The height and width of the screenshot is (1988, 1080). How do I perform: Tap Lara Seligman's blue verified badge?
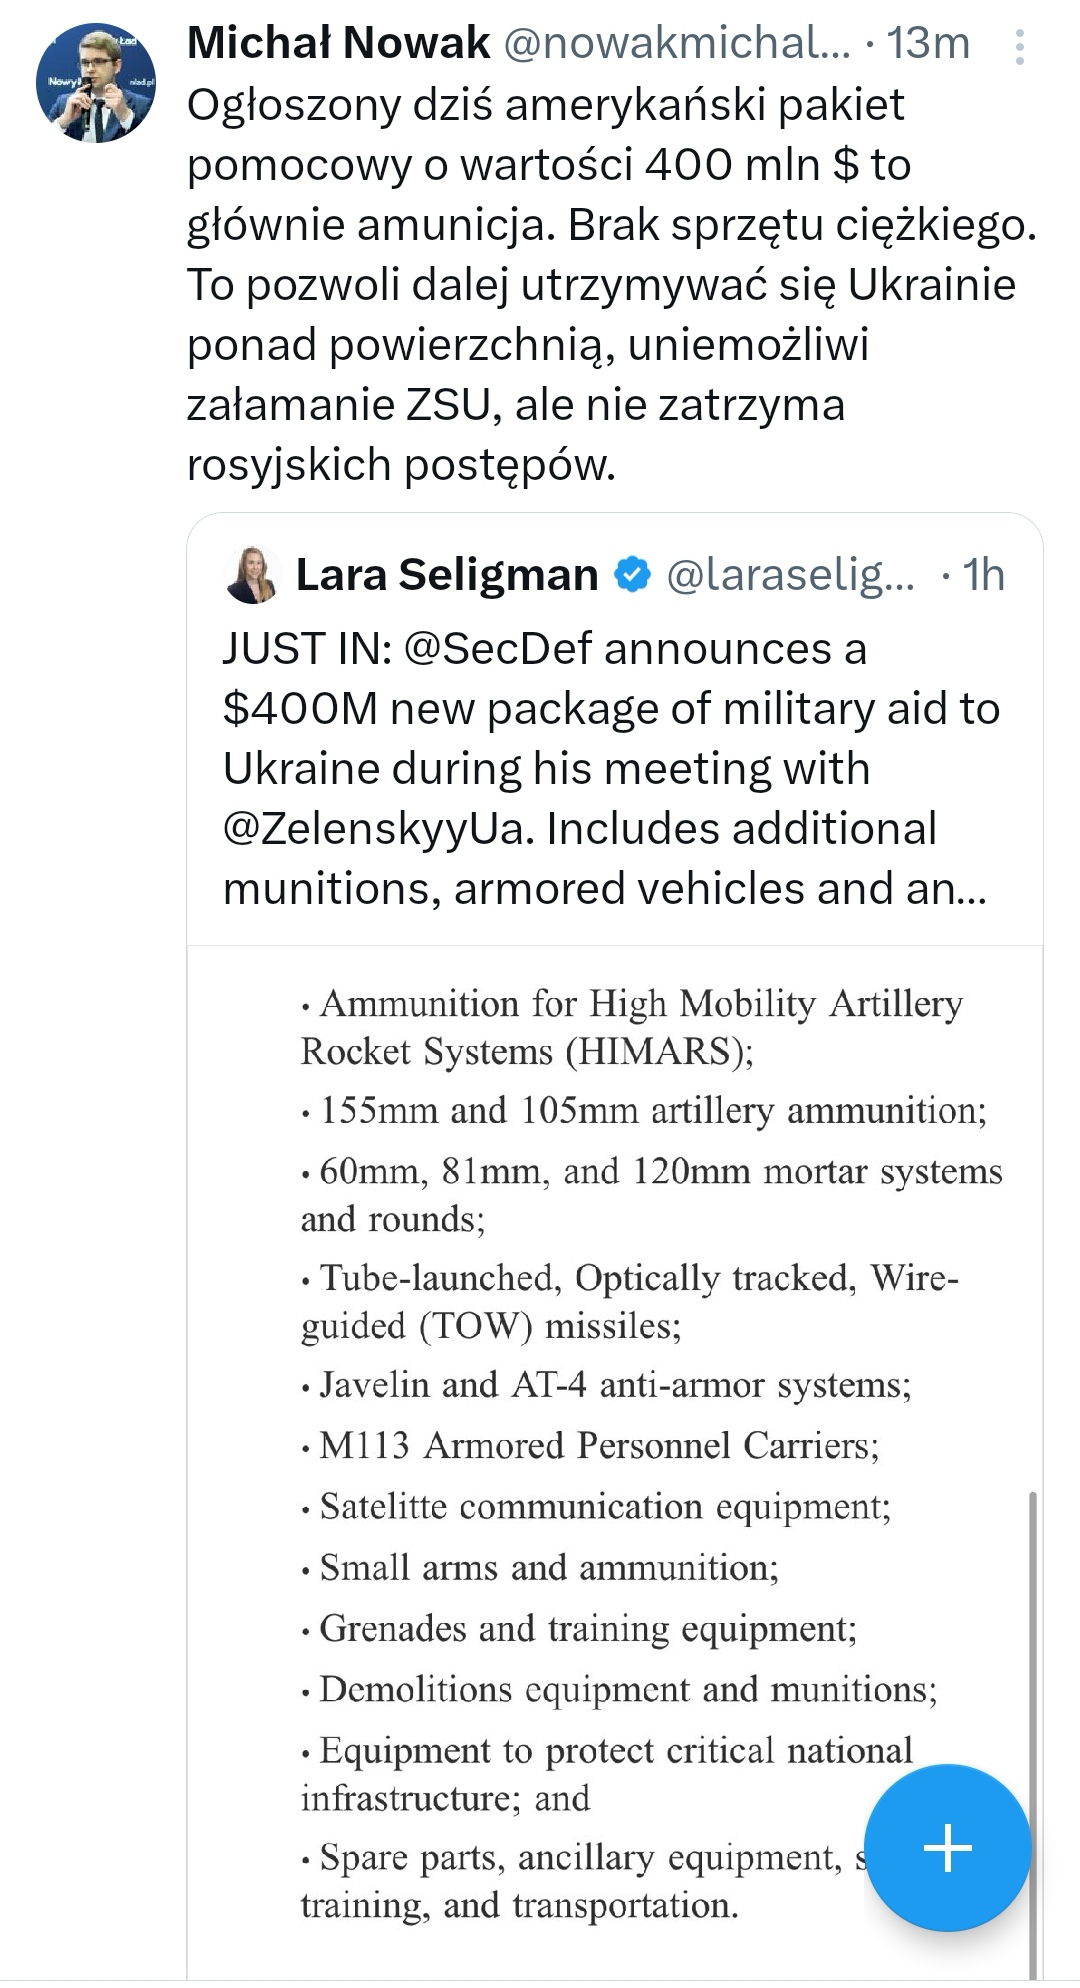[632, 575]
